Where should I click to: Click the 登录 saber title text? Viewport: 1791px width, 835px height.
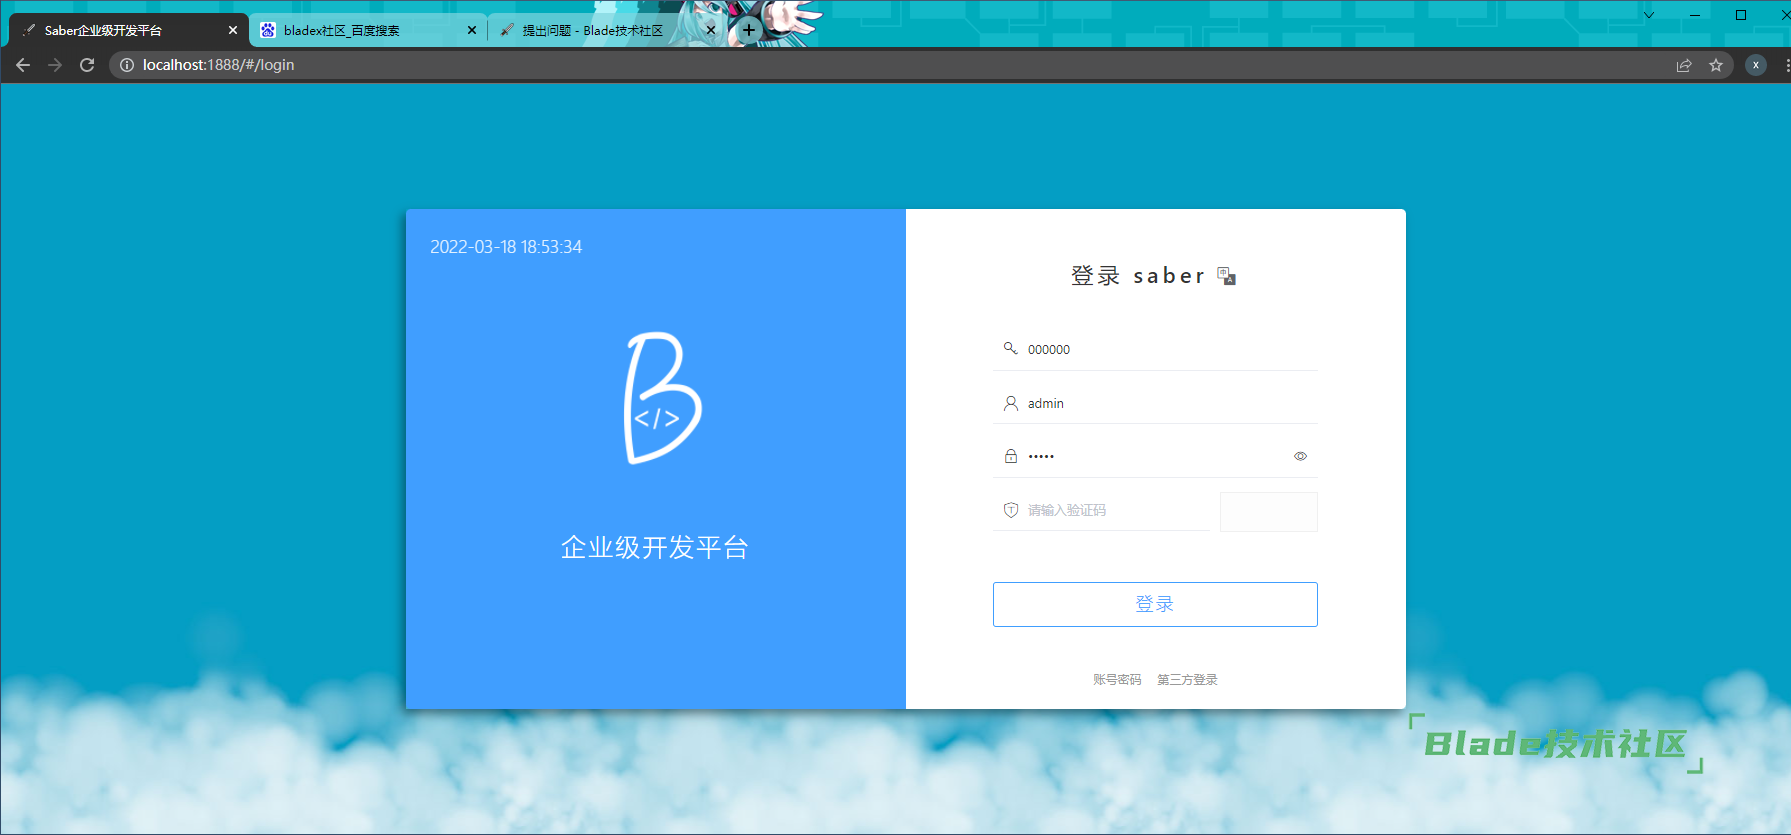1138,276
